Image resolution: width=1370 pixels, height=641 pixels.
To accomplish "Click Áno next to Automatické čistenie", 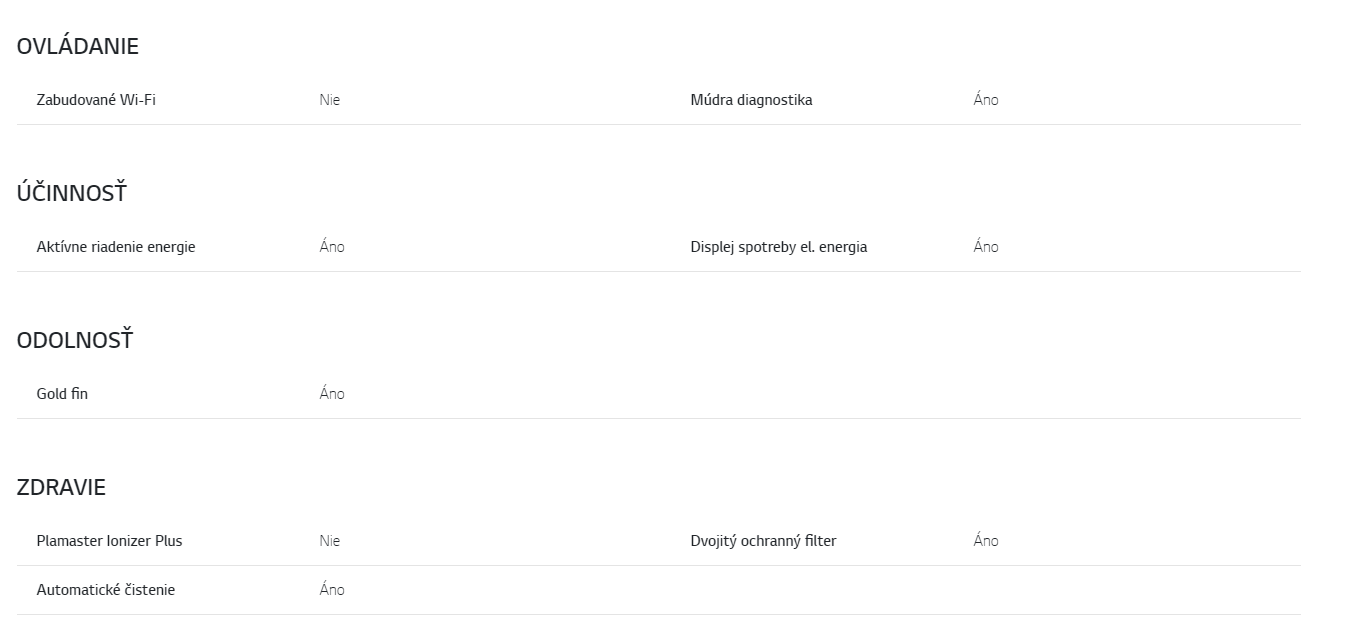I will 332,590.
